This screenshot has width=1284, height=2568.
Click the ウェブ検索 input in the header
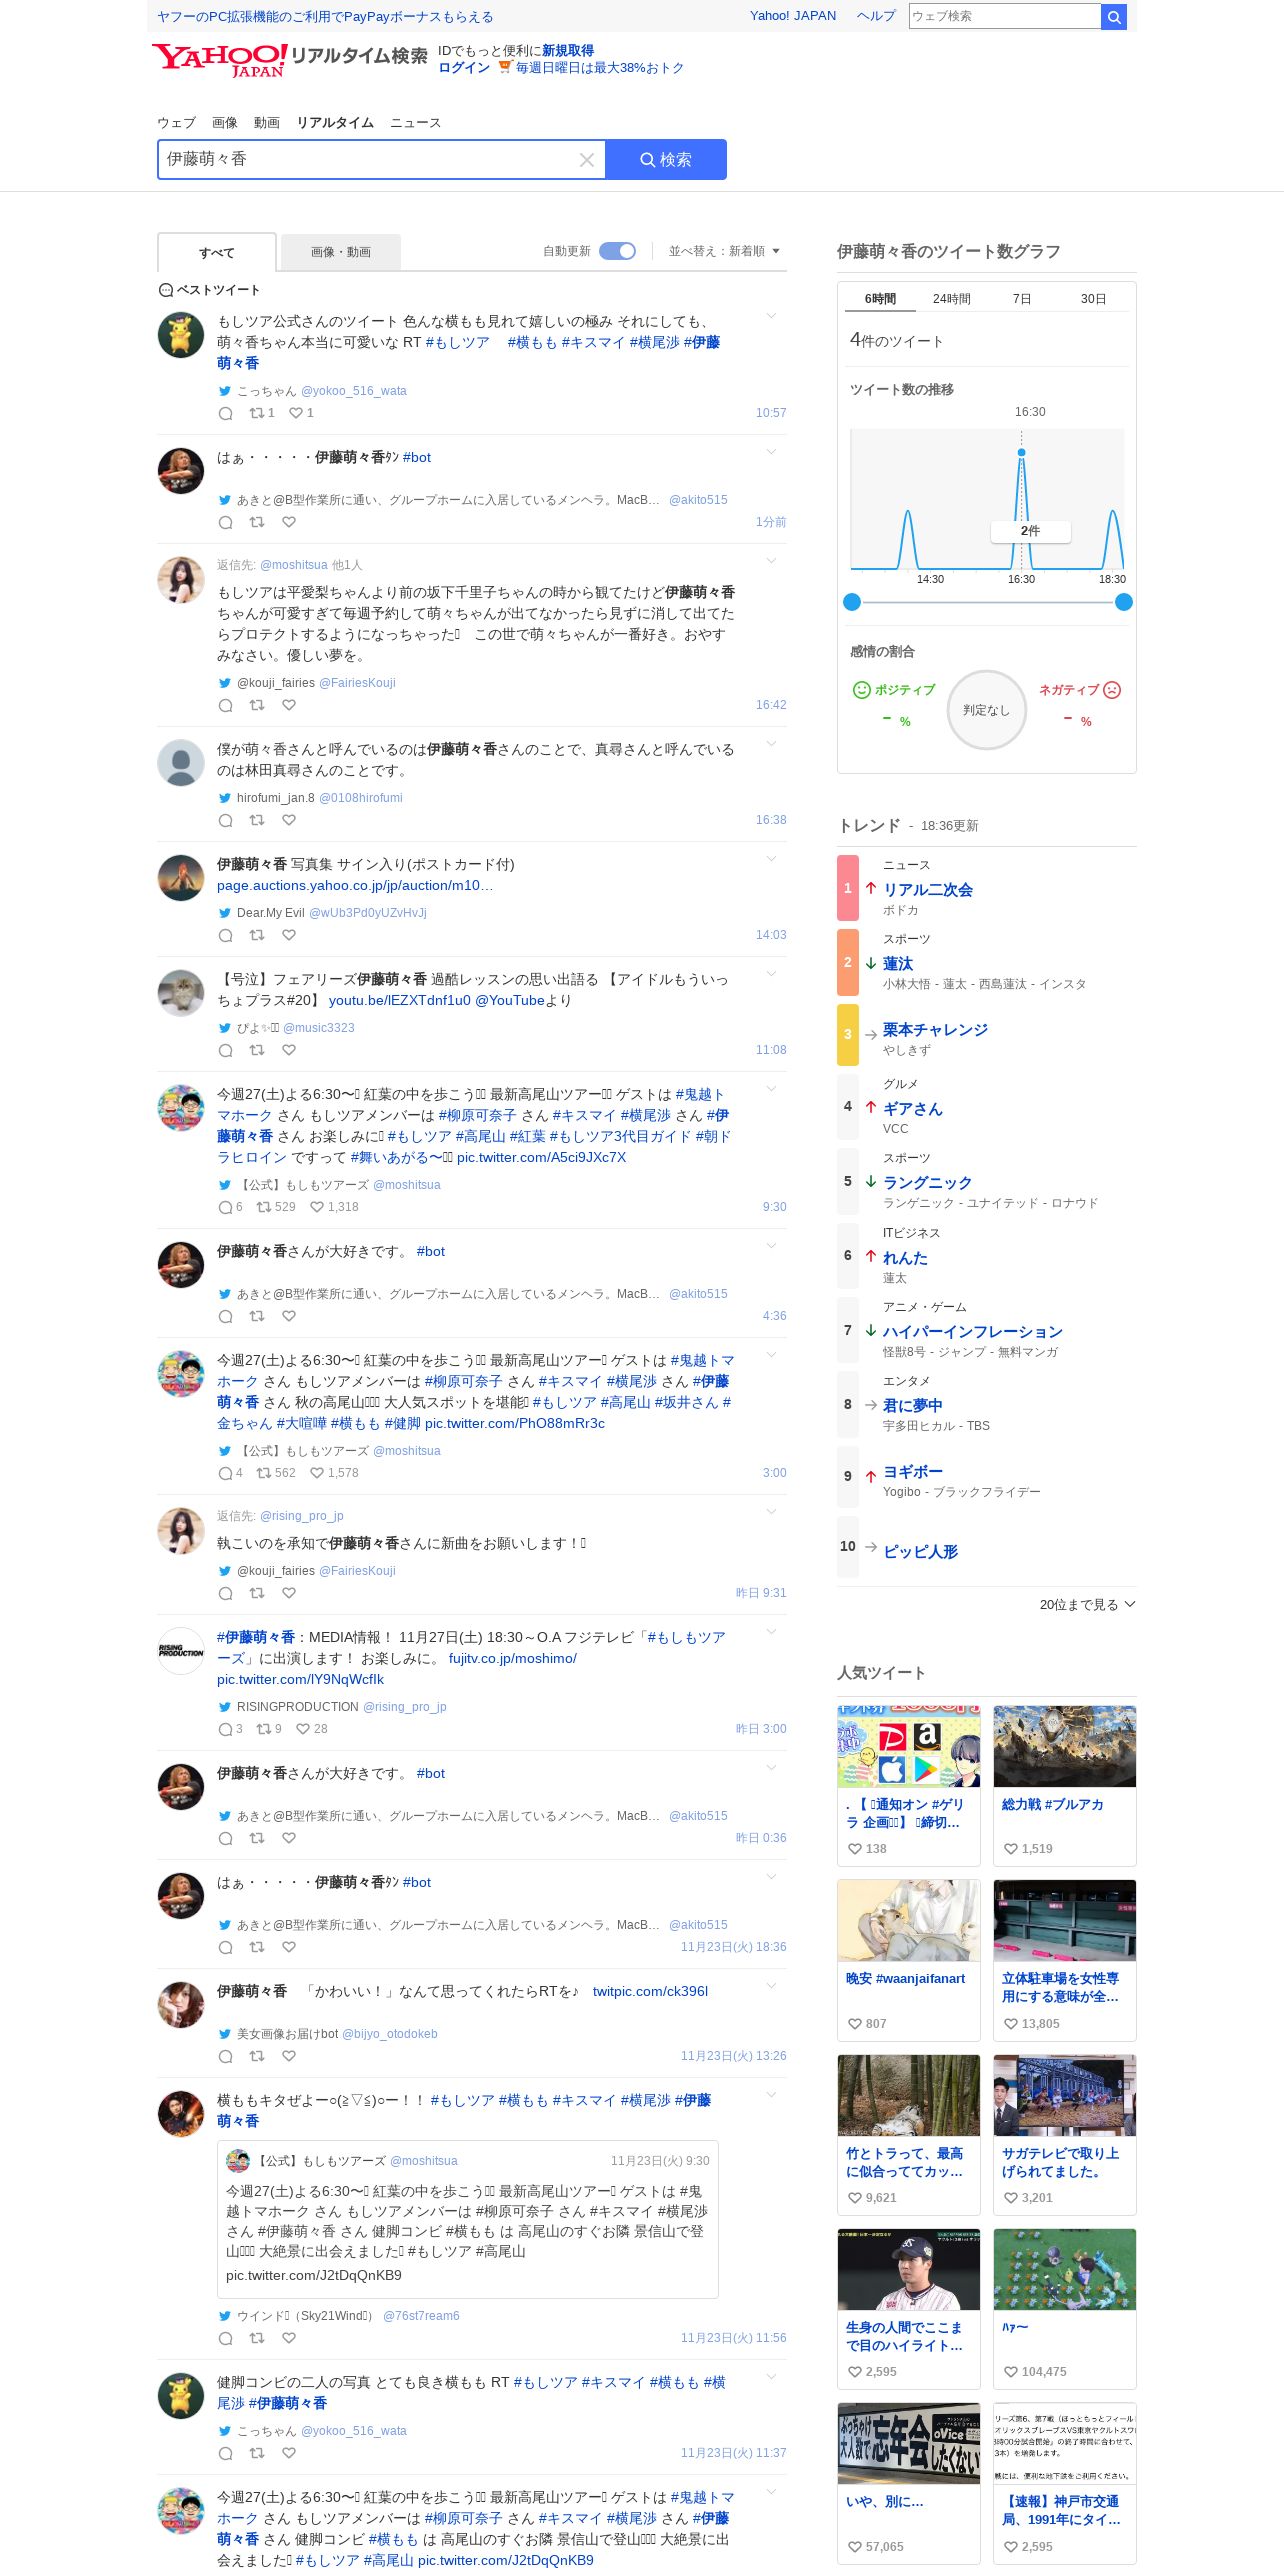(x=1004, y=16)
